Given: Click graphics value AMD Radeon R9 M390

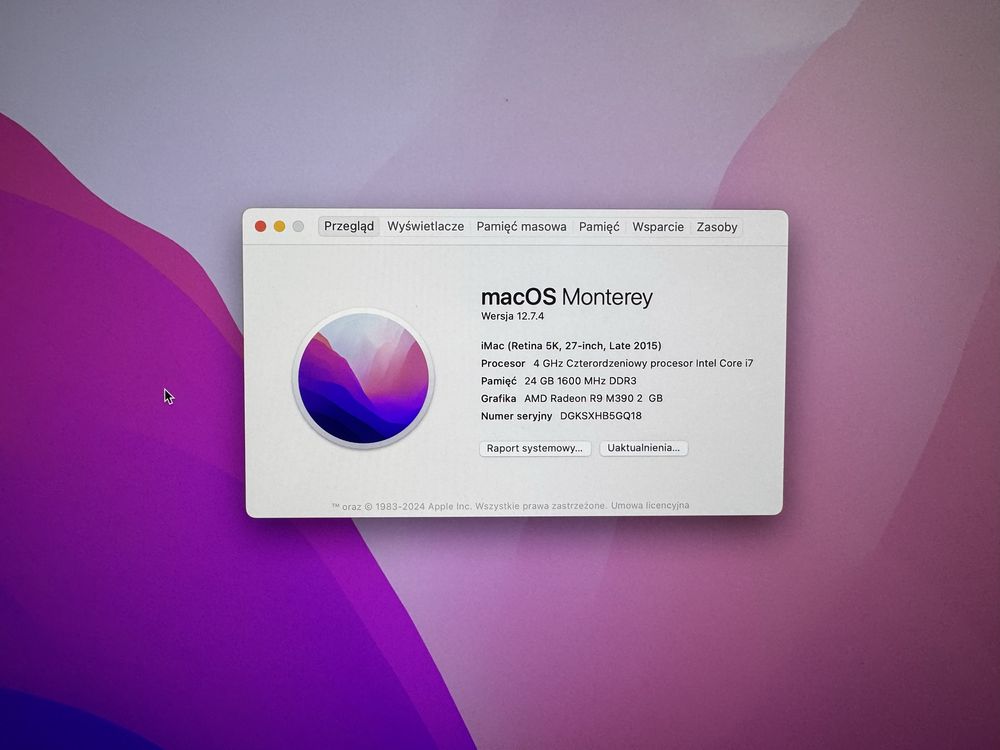Looking at the screenshot, I should [x=593, y=398].
